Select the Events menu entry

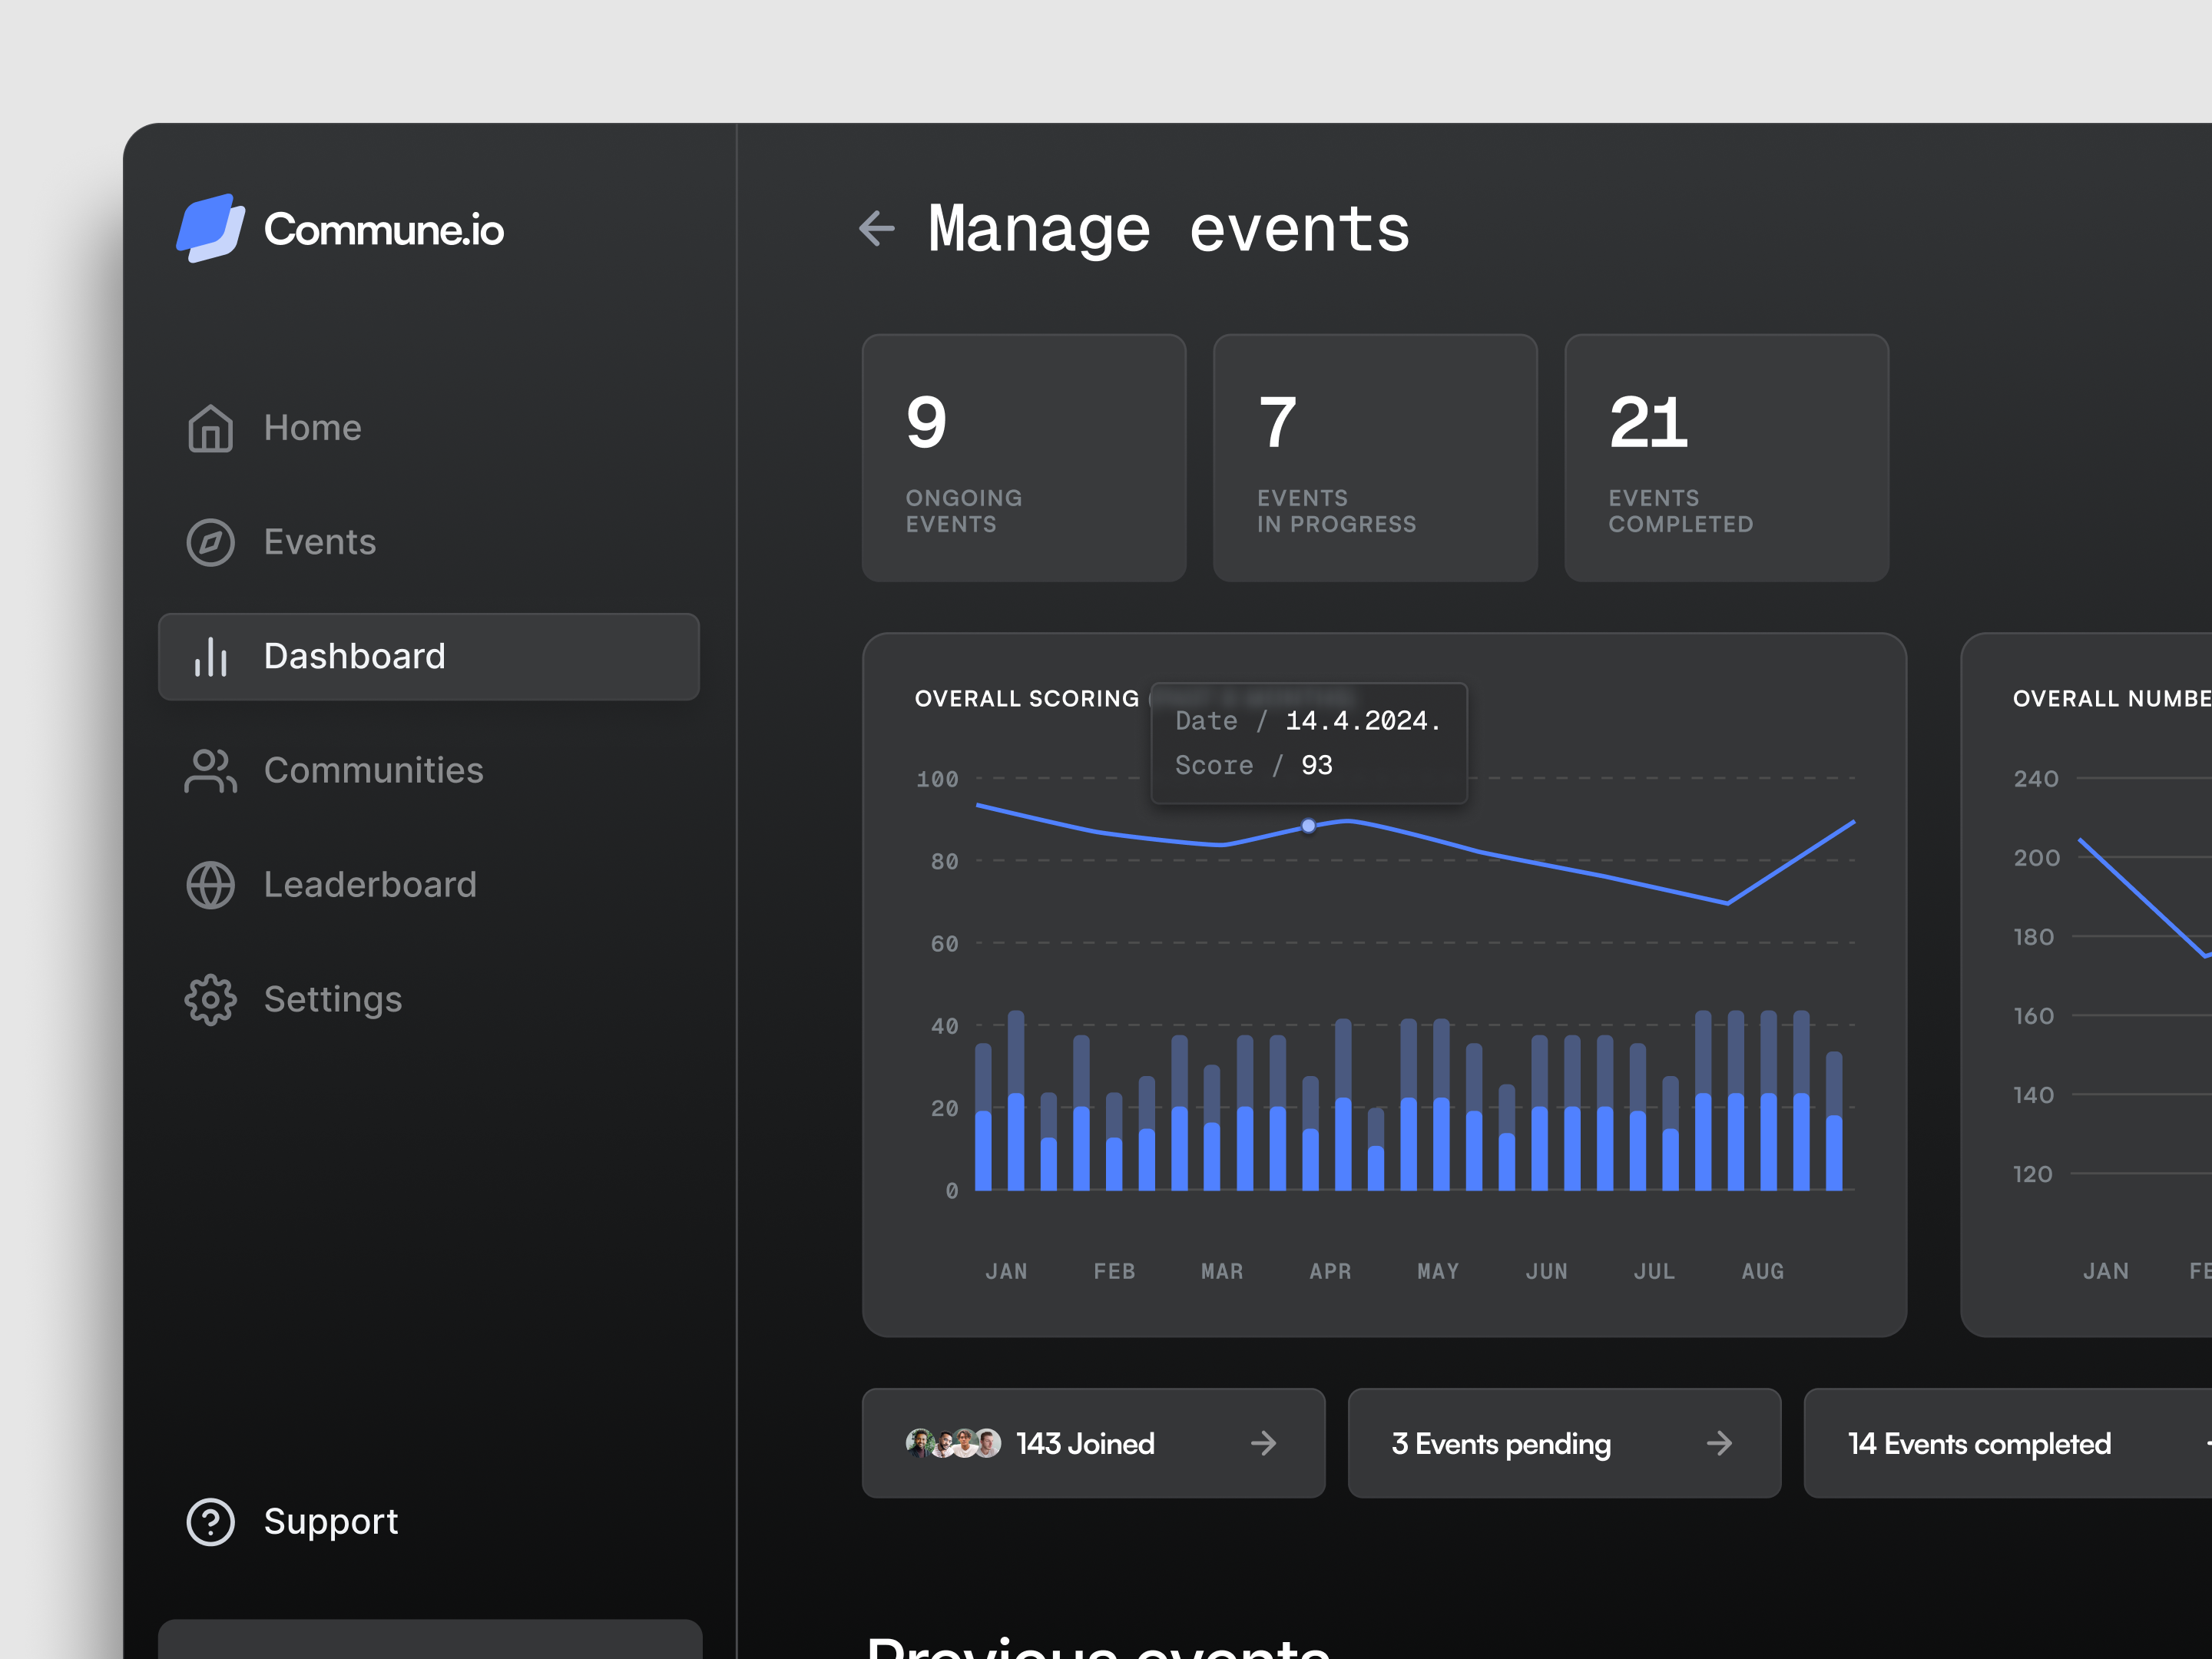319,542
